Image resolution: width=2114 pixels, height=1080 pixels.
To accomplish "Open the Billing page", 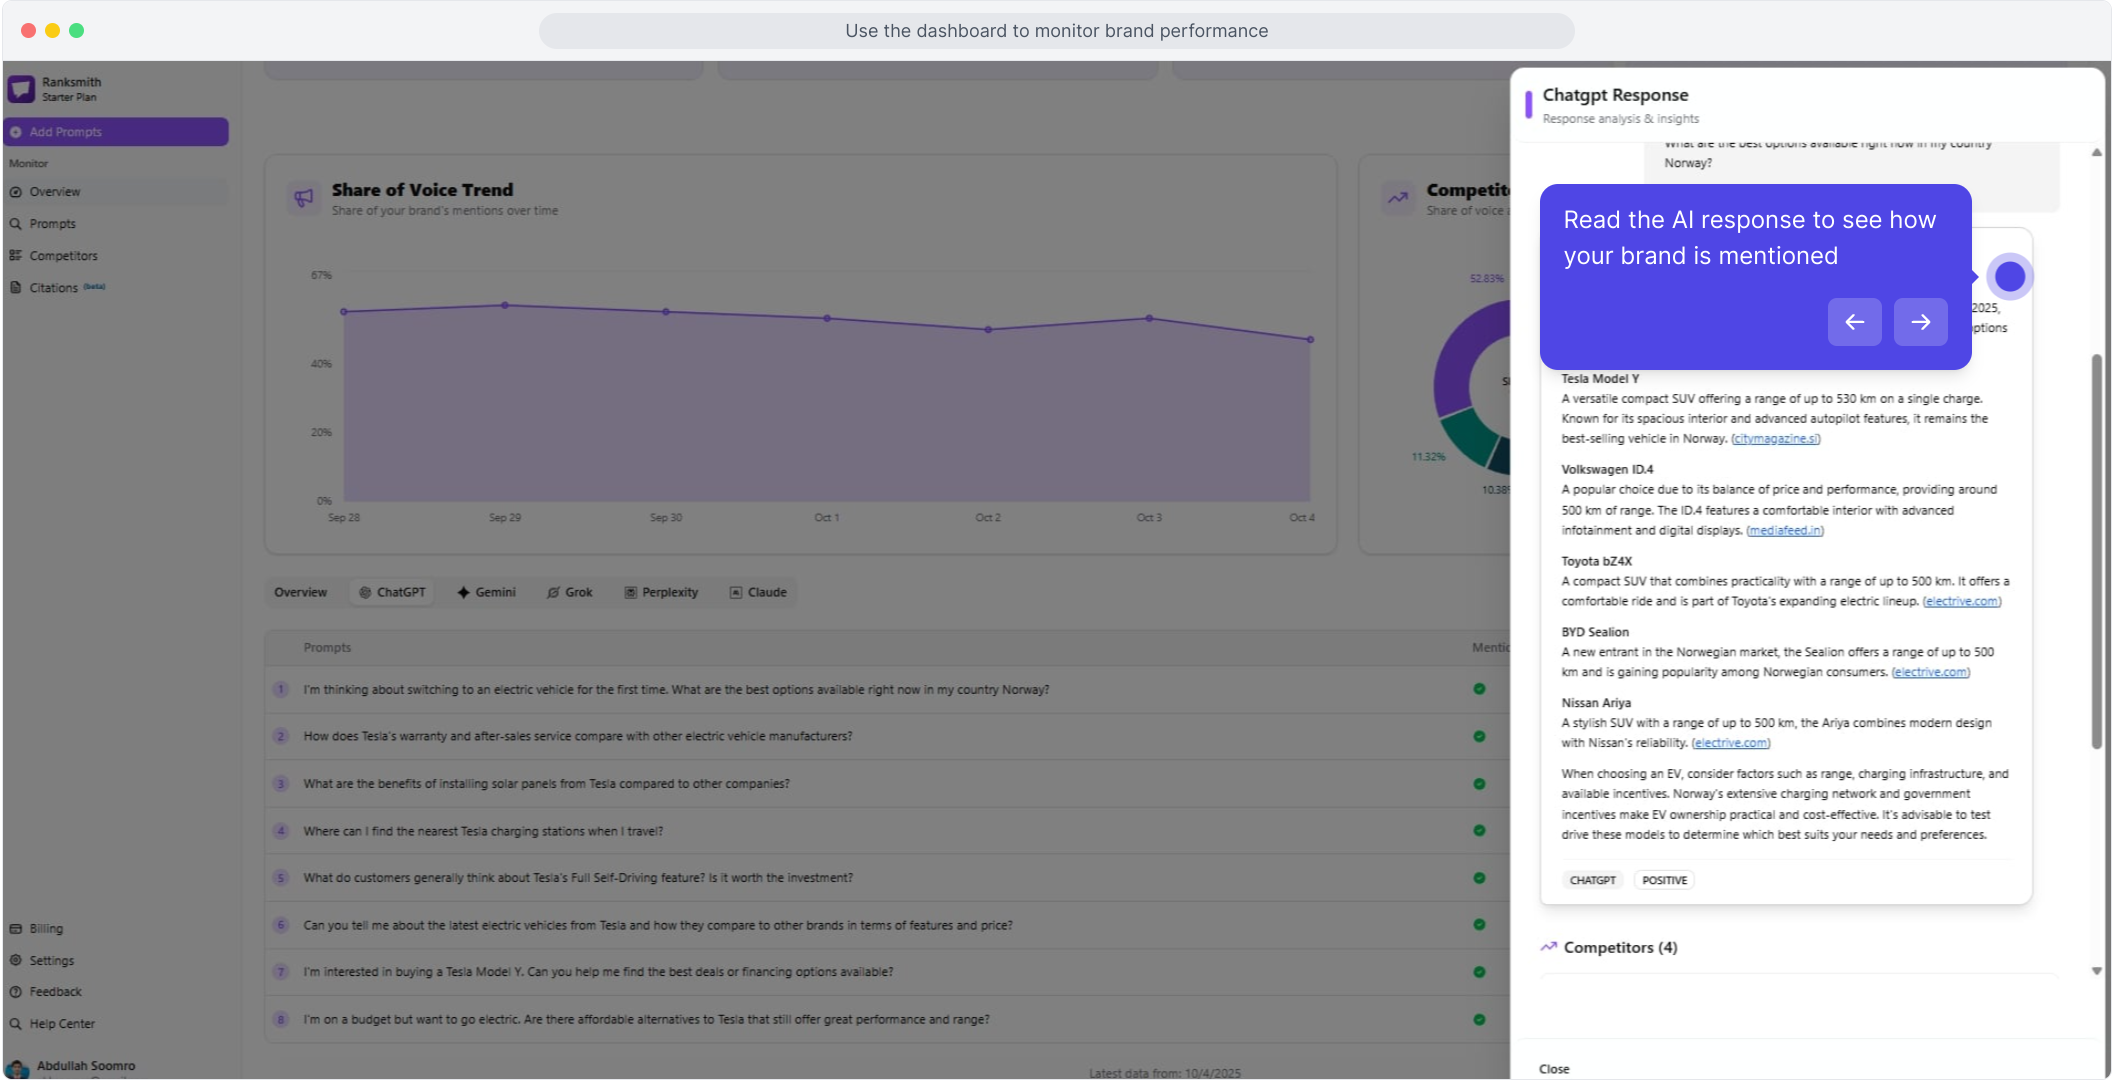I will point(45,928).
